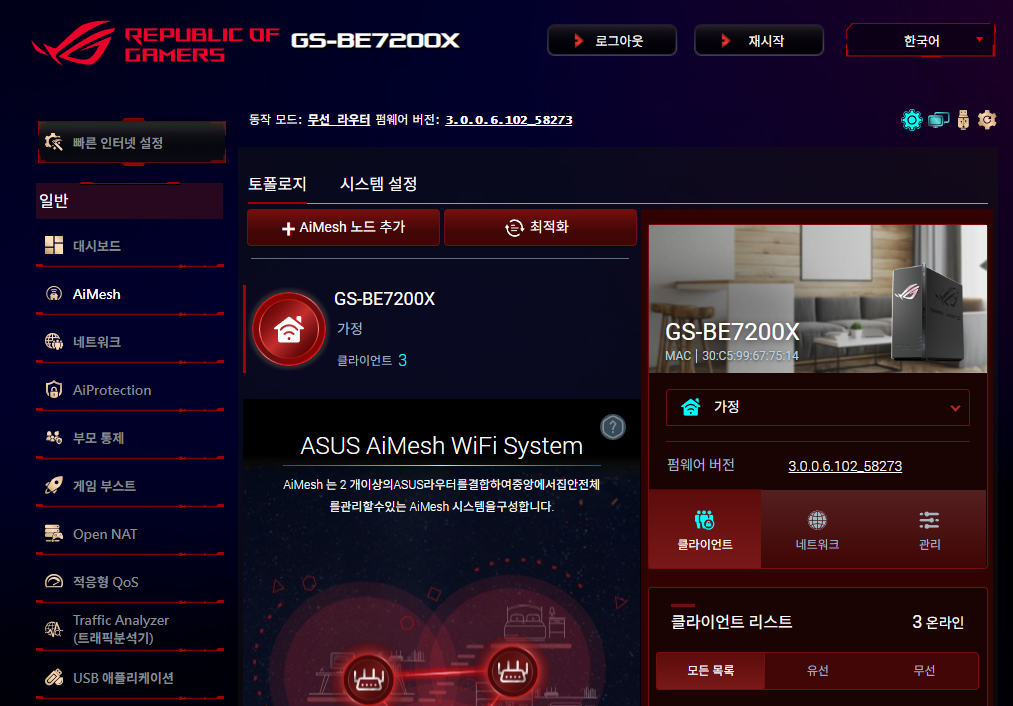Open the 대시보드 menu item

(x=130, y=245)
